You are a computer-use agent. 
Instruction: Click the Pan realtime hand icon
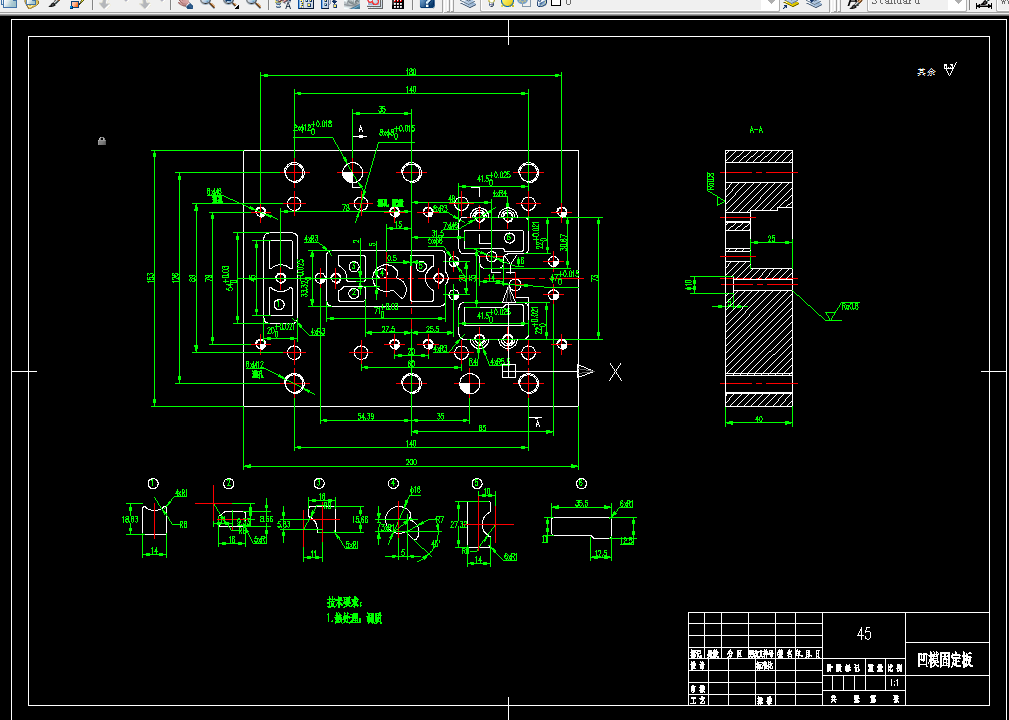[x=185, y=3]
